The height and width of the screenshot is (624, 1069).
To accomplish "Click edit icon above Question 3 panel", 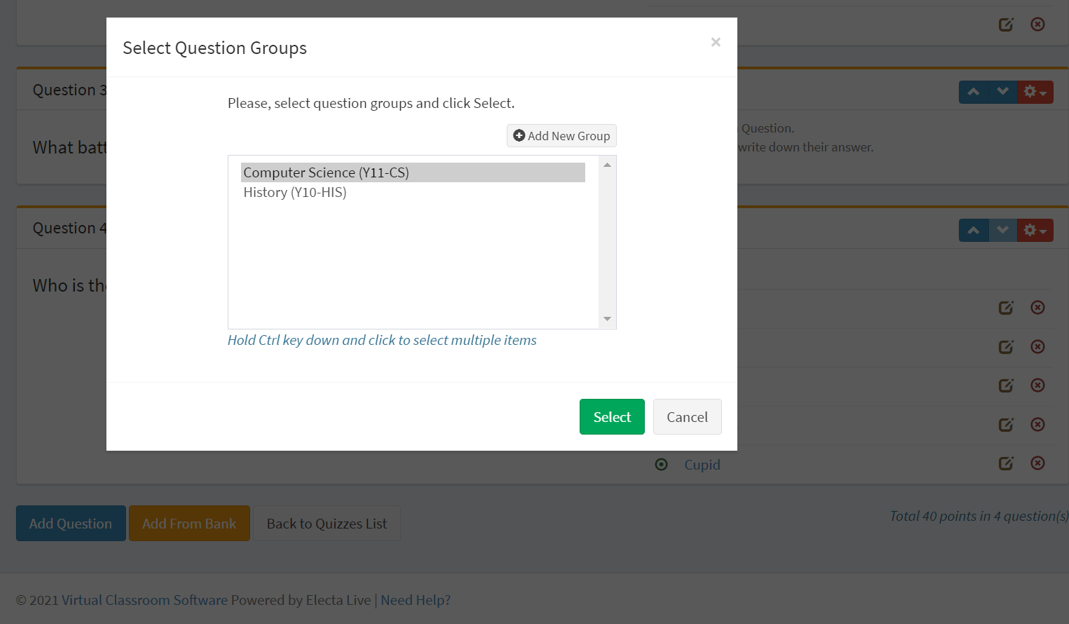I will [1006, 25].
